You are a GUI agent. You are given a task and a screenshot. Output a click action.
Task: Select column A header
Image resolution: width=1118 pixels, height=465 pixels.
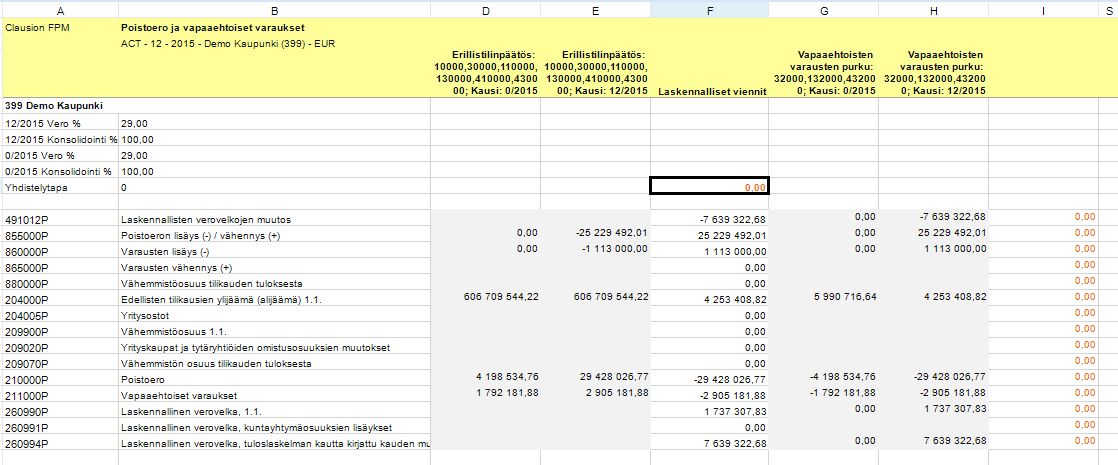(x=59, y=9)
